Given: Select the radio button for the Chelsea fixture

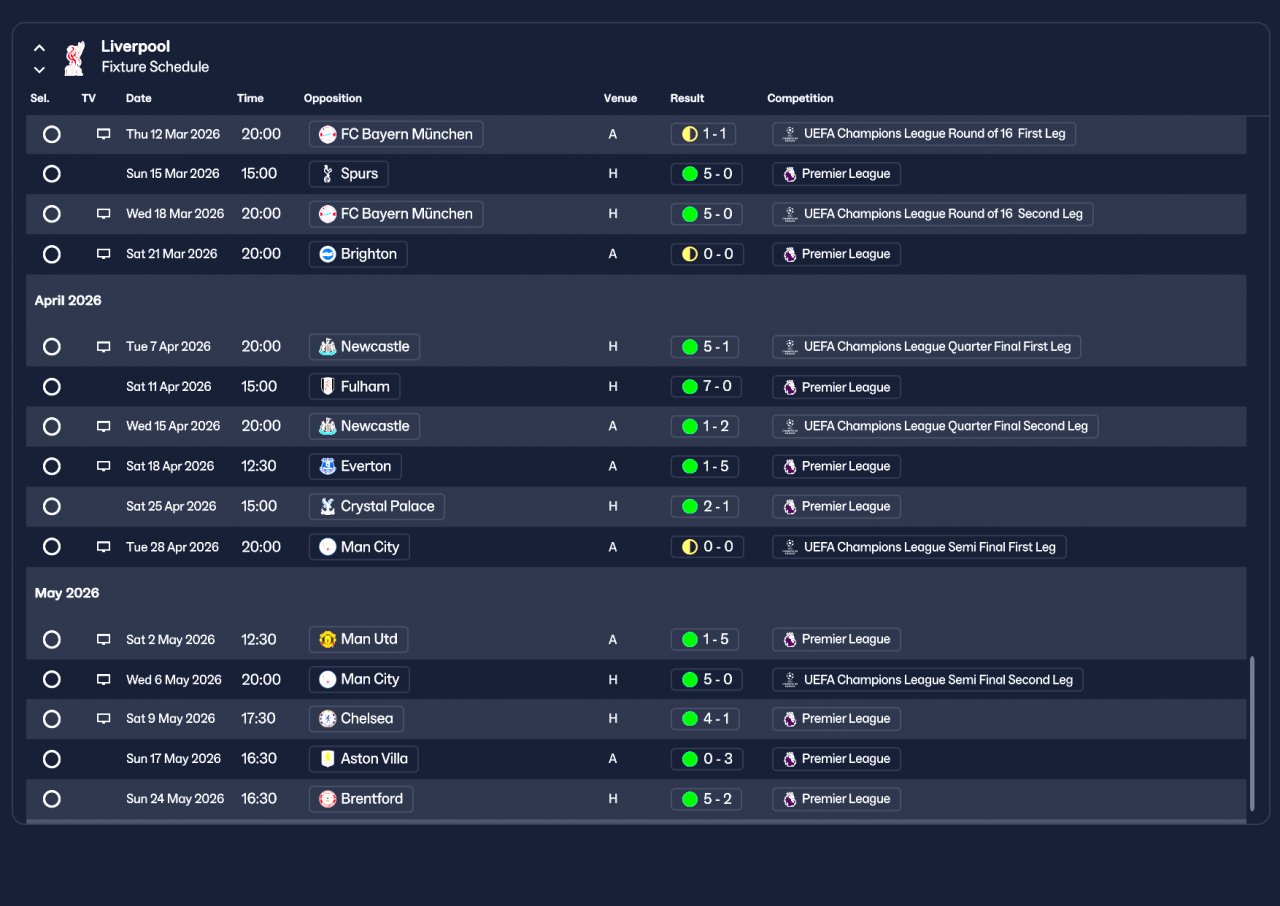Looking at the screenshot, I should tap(52, 719).
